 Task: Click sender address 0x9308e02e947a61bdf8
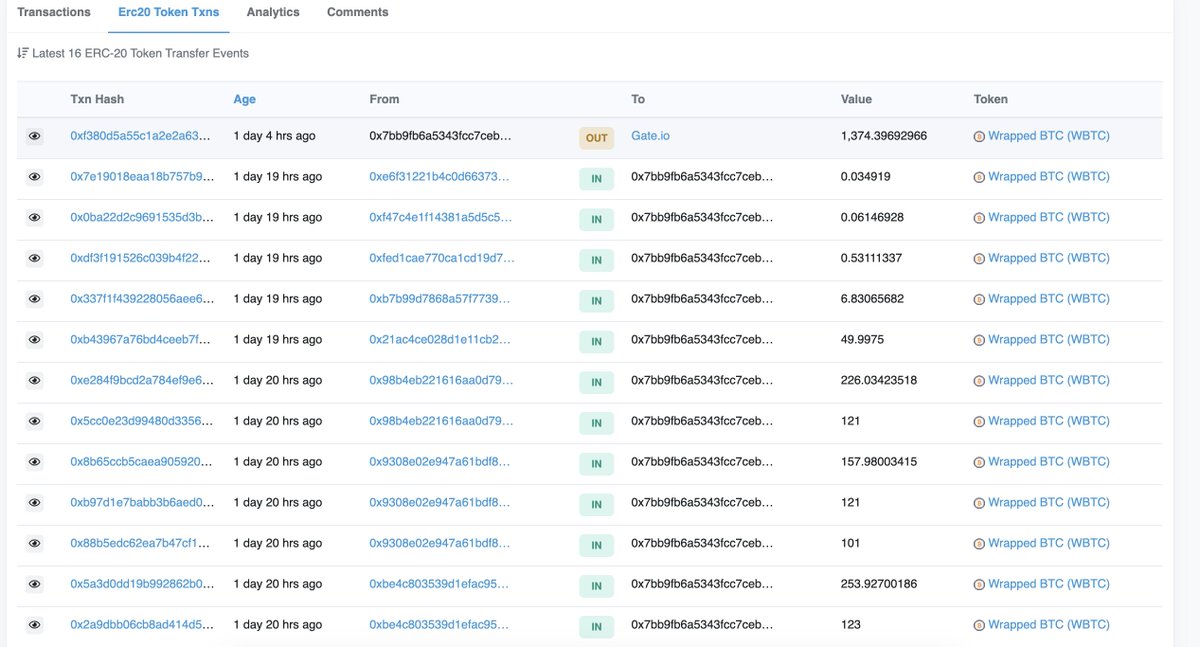[x=440, y=462]
